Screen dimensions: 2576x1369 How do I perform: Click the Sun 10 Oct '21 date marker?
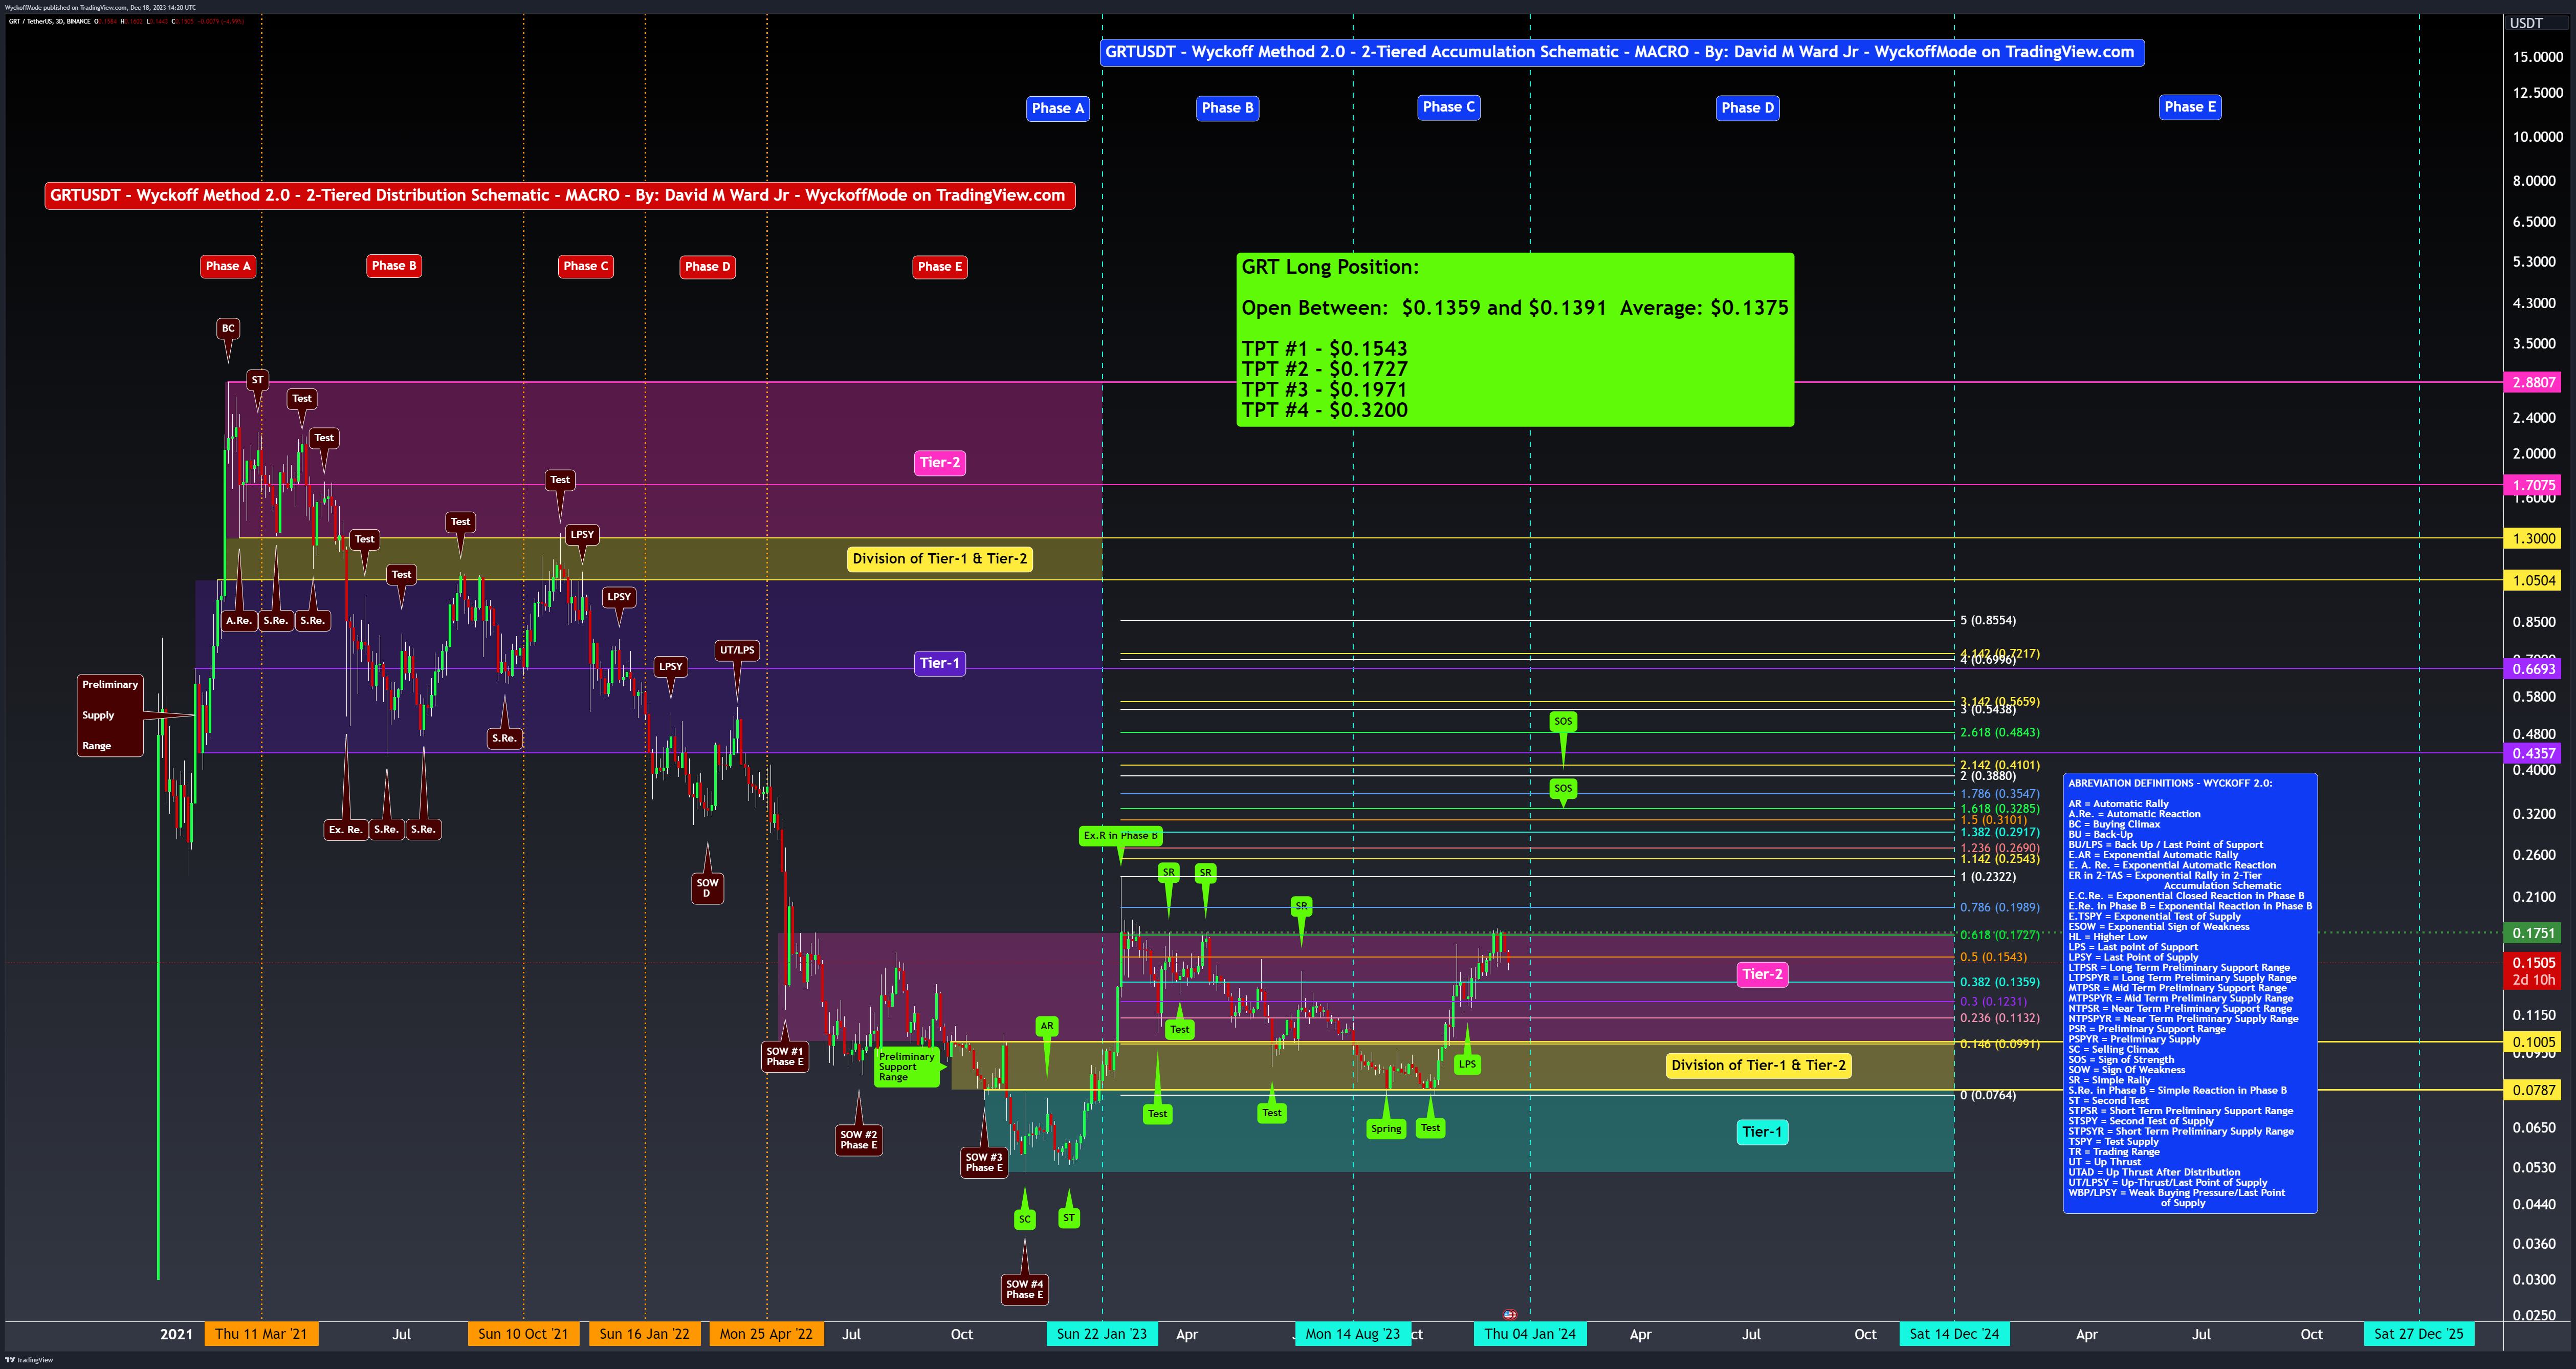tap(523, 1334)
